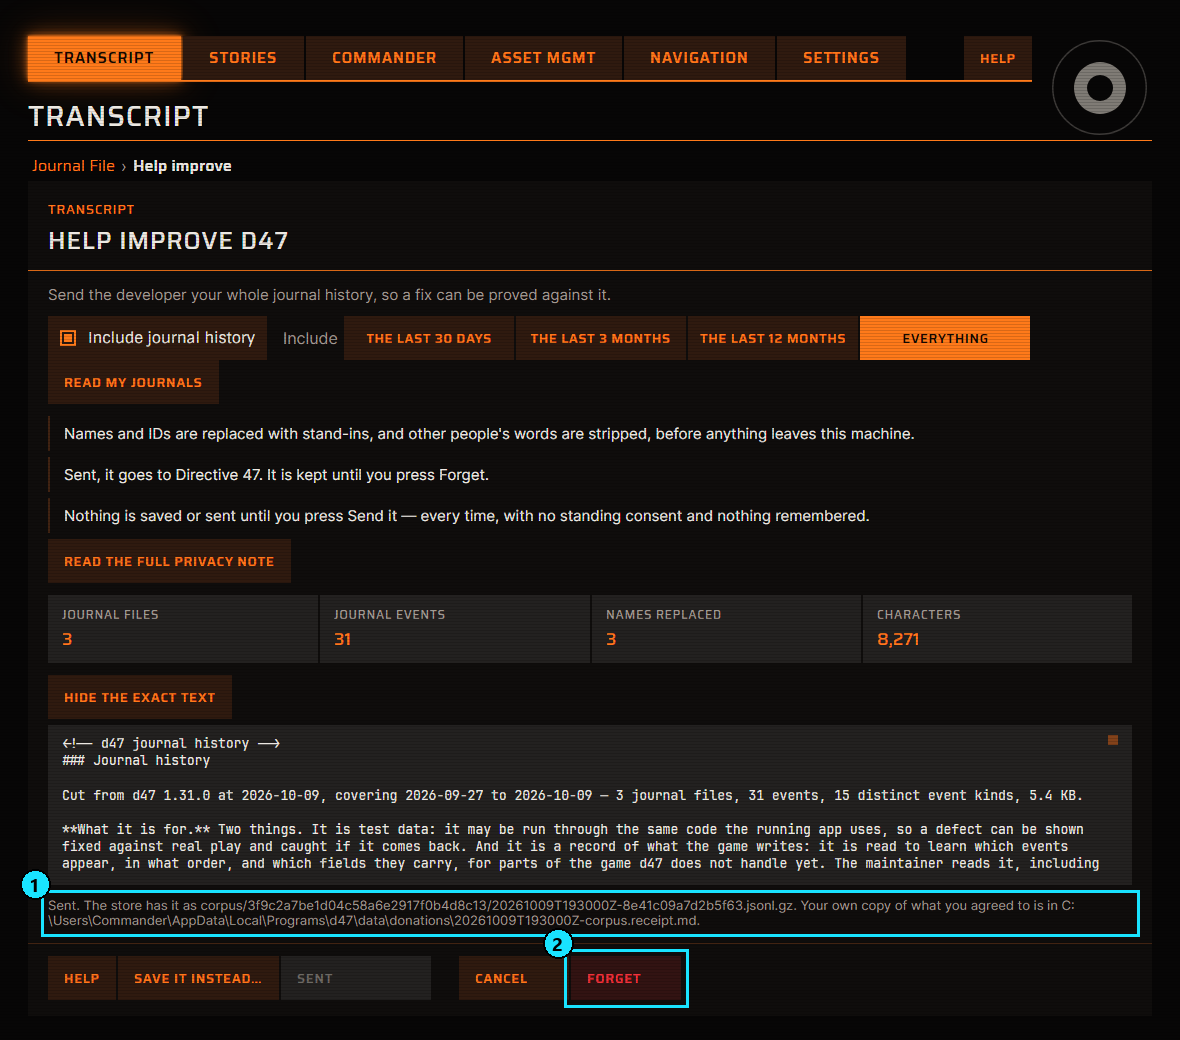Open the Asset Mgmt tab
The height and width of the screenshot is (1040, 1180).
tap(543, 58)
